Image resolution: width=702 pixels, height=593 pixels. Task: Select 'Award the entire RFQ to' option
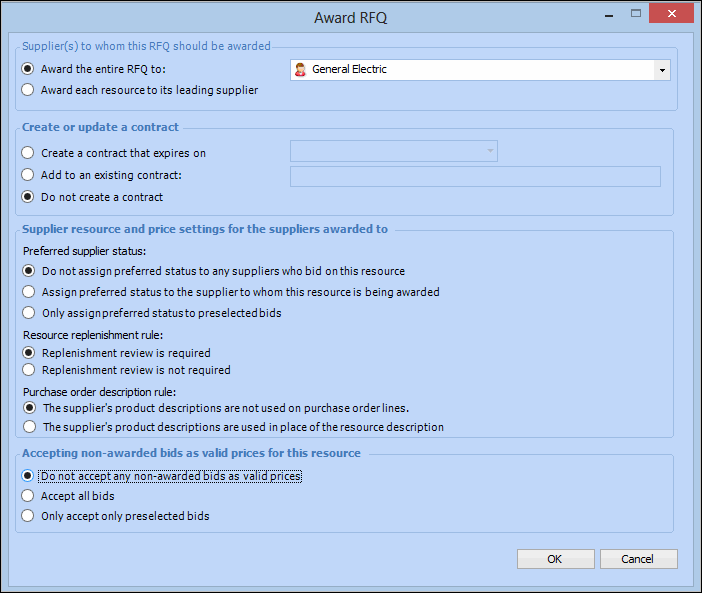coord(28,70)
